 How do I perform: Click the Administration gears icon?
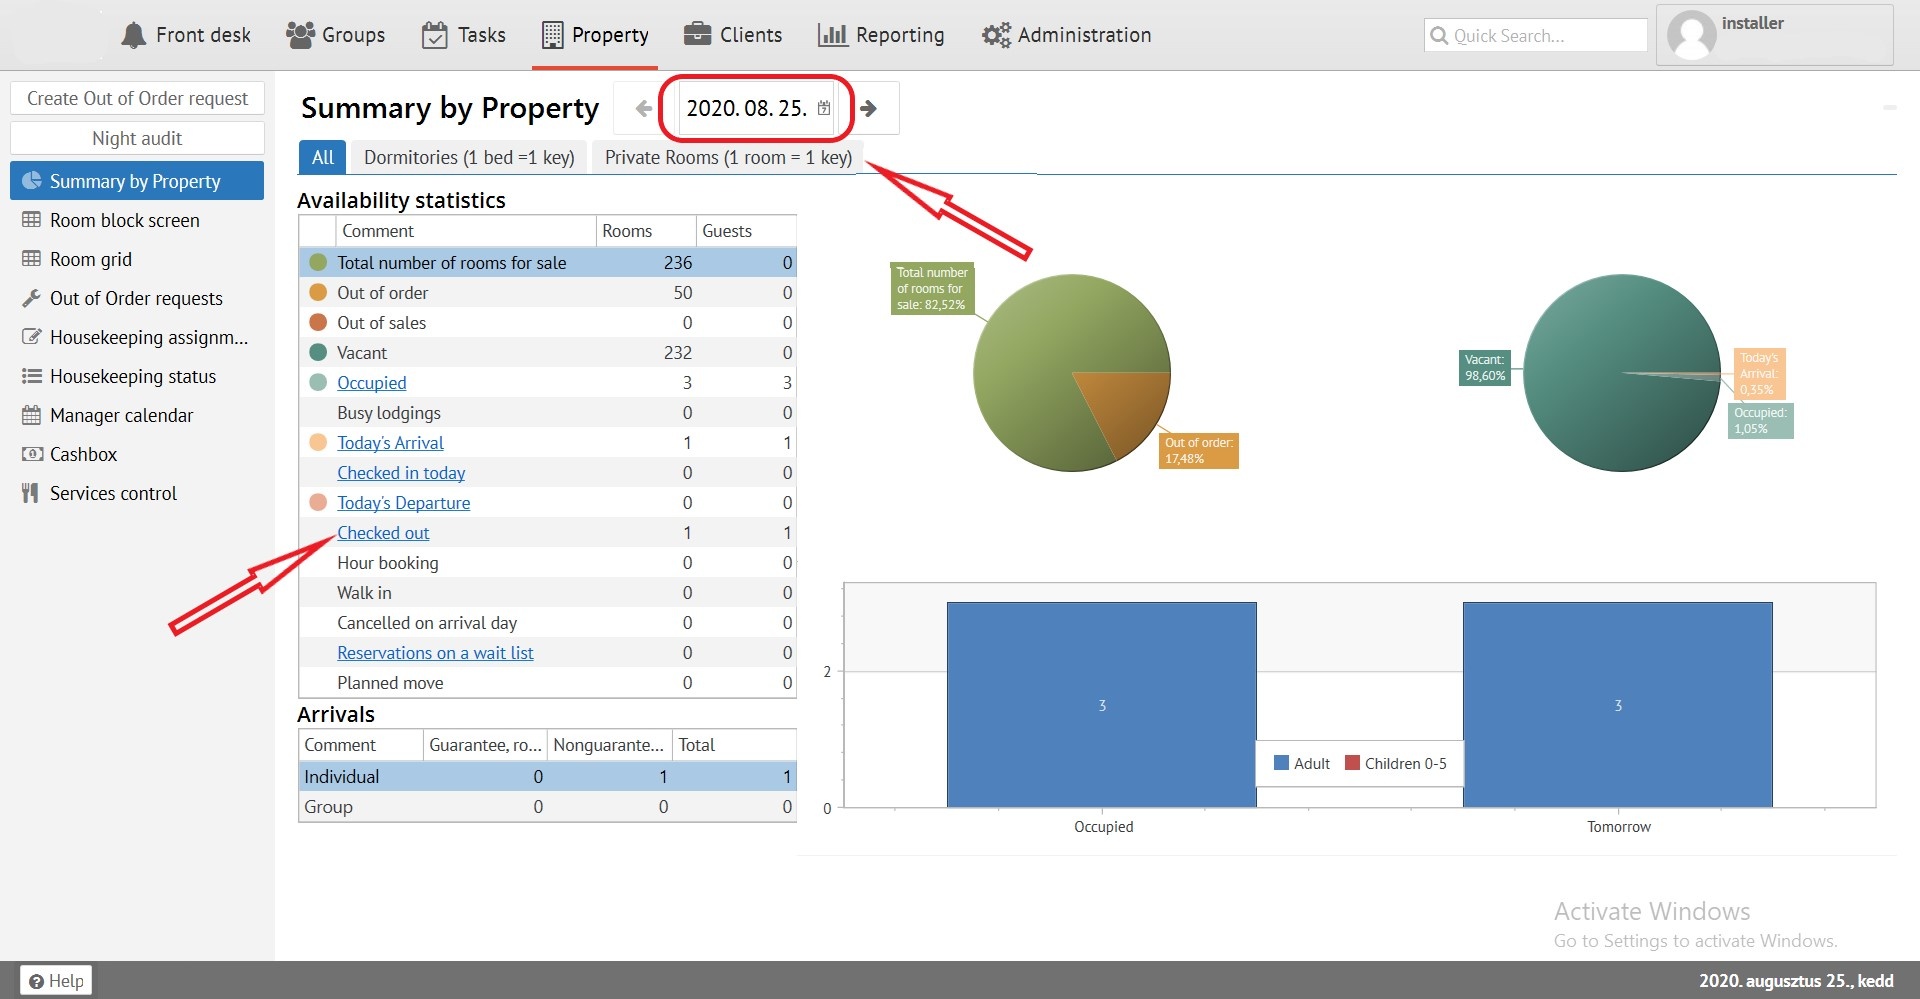tap(996, 36)
